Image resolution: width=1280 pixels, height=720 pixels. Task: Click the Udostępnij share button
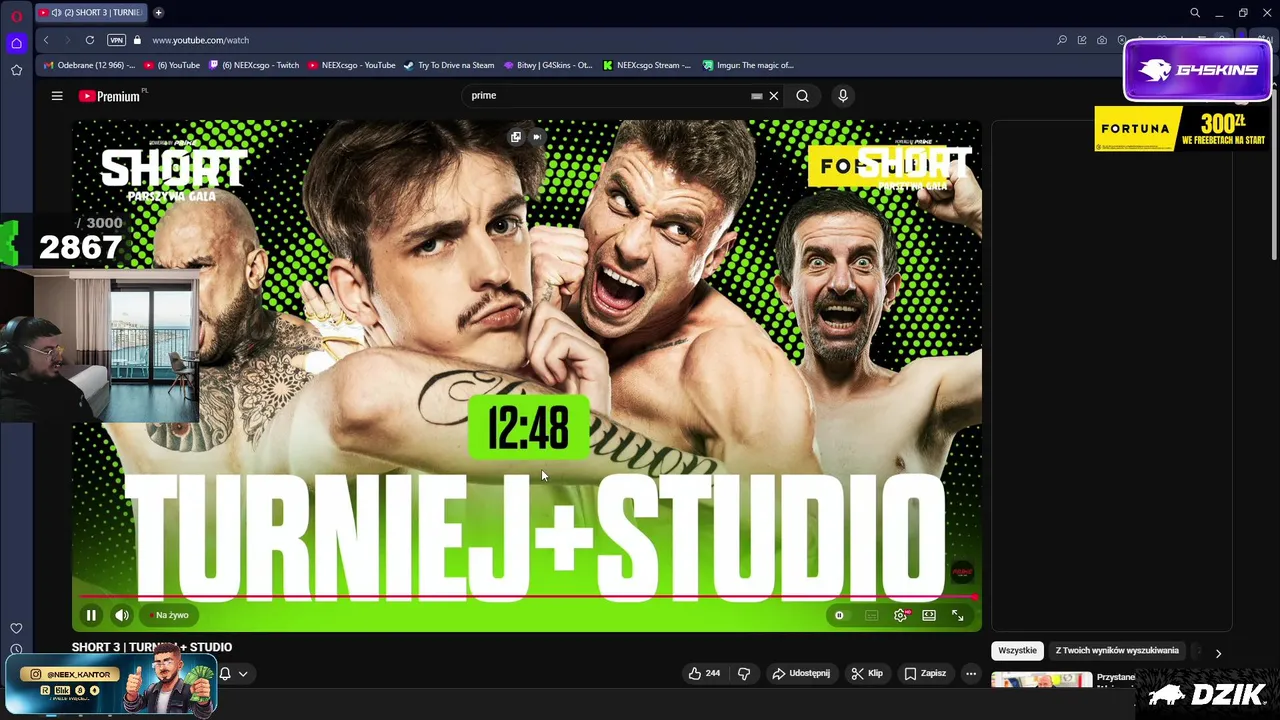(801, 673)
